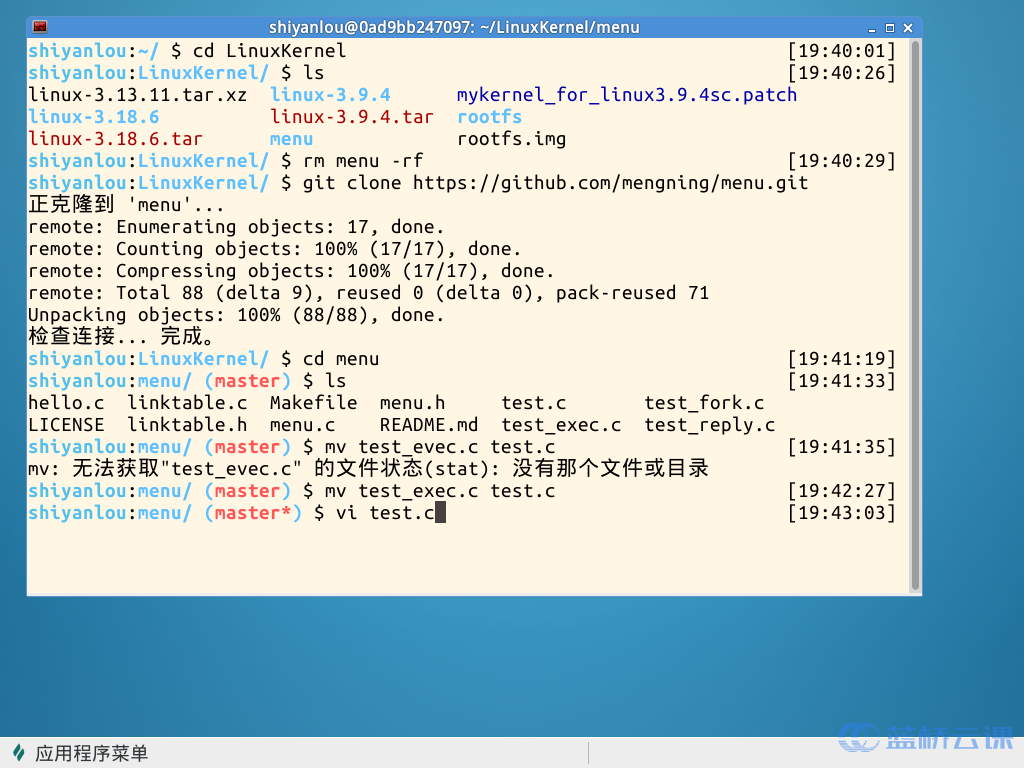This screenshot has width=1024, height=768.
Task: Click the timestamp [19:41:19]
Action: (841, 359)
